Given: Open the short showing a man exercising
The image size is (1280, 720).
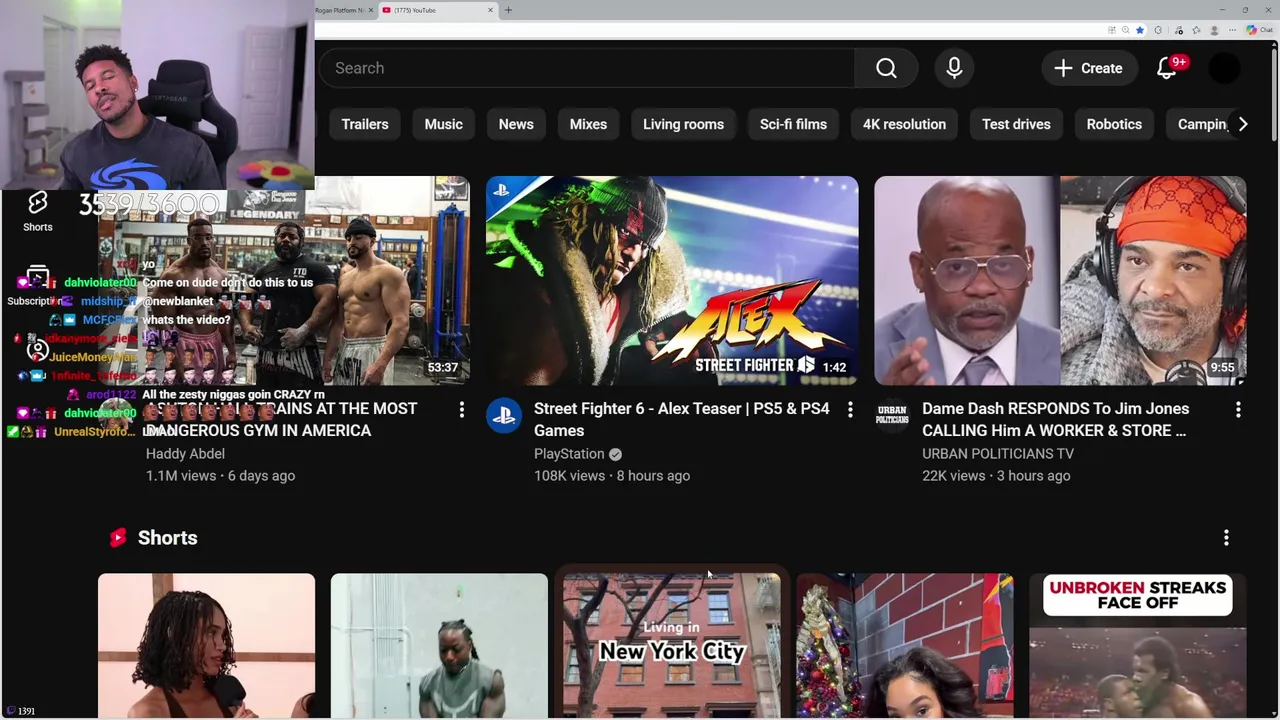Looking at the screenshot, I should coord(439,646).
